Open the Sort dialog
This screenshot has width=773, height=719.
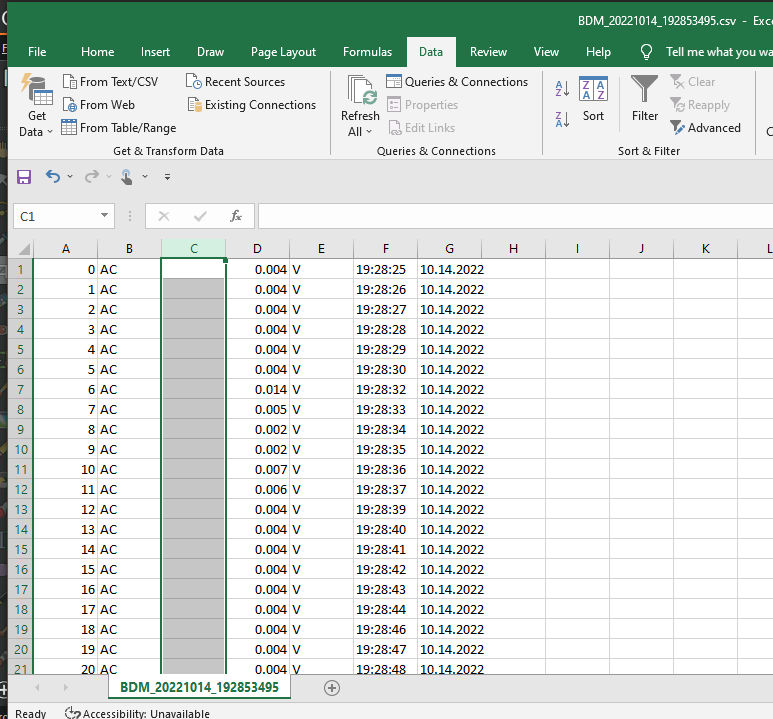(x=593, y=99)
